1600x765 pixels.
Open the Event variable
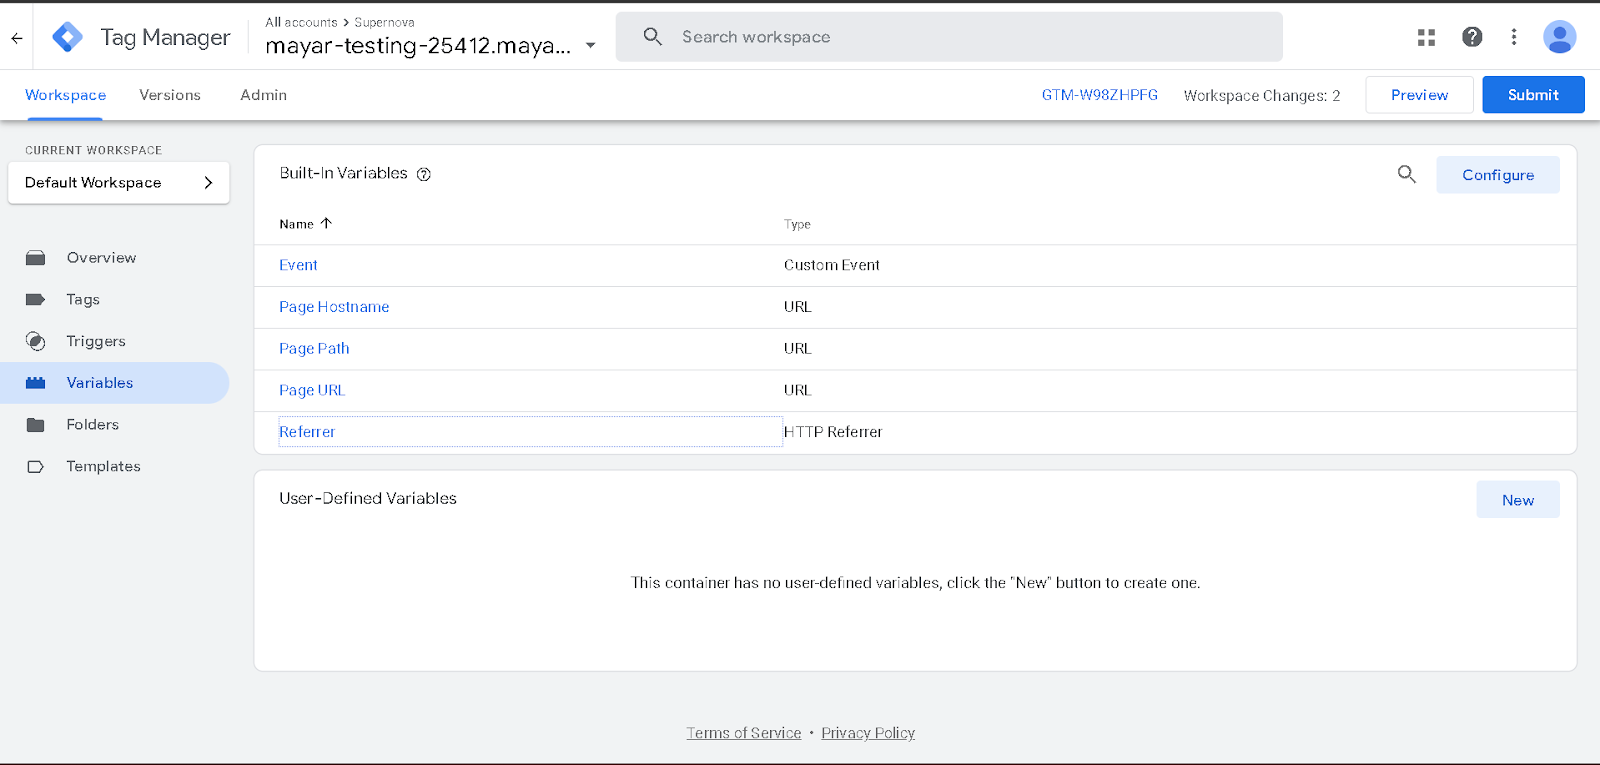click(x=298, y=265)
